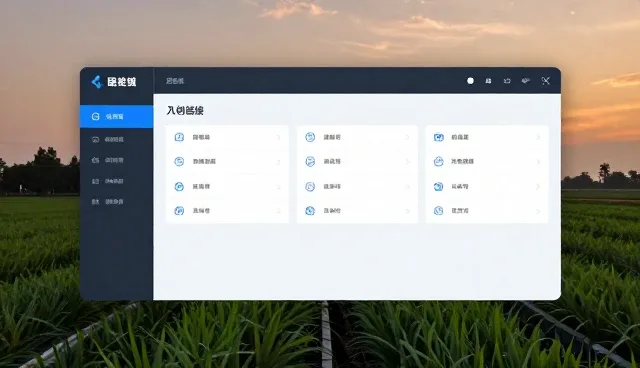Click the icon in the right card's first row
The width and height of the screenshot is (640, 368).
(x=439, y=137)
